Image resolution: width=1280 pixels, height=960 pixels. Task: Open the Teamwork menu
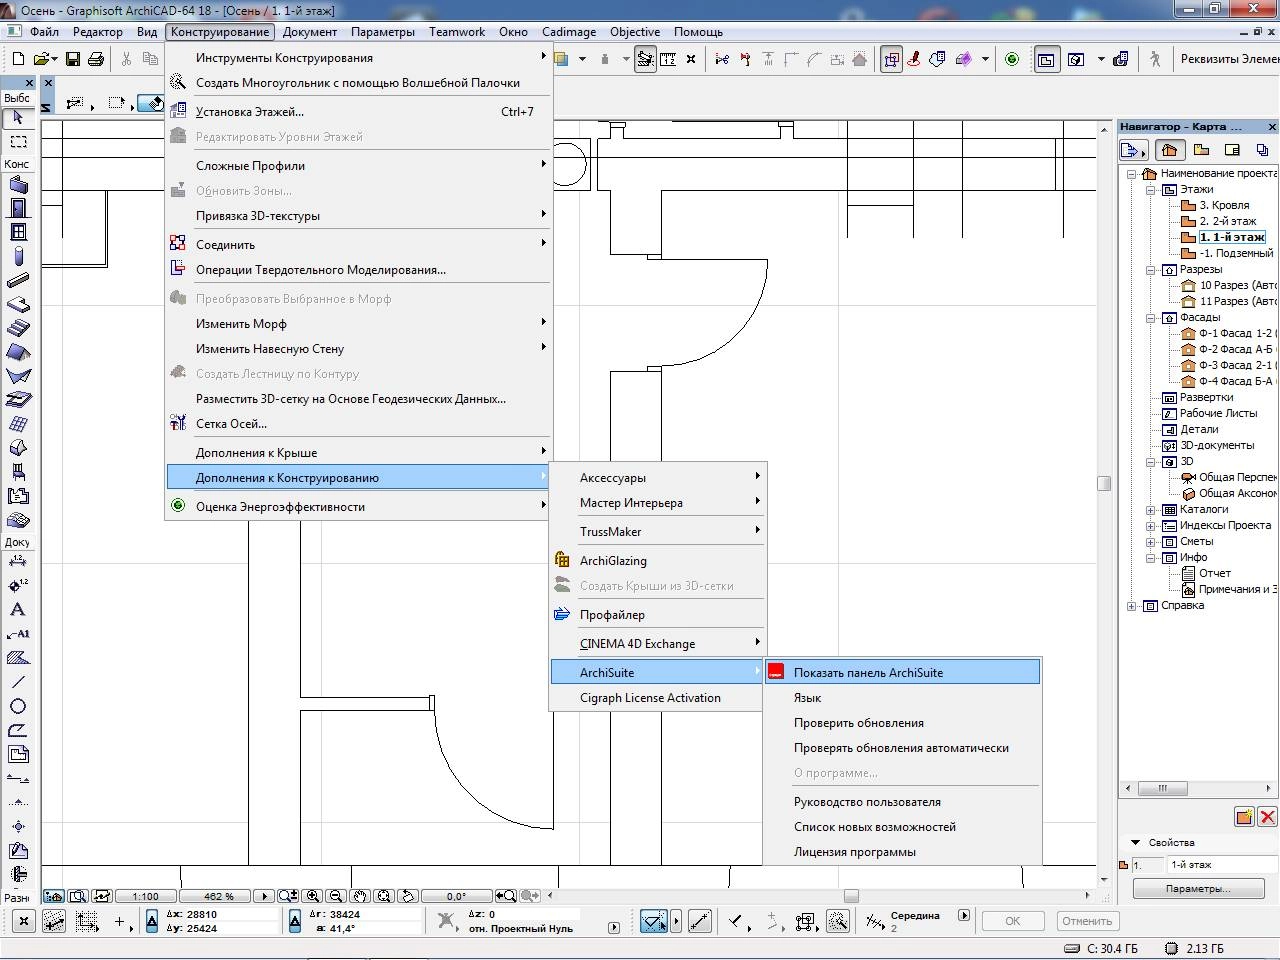(x=457, y=32)
